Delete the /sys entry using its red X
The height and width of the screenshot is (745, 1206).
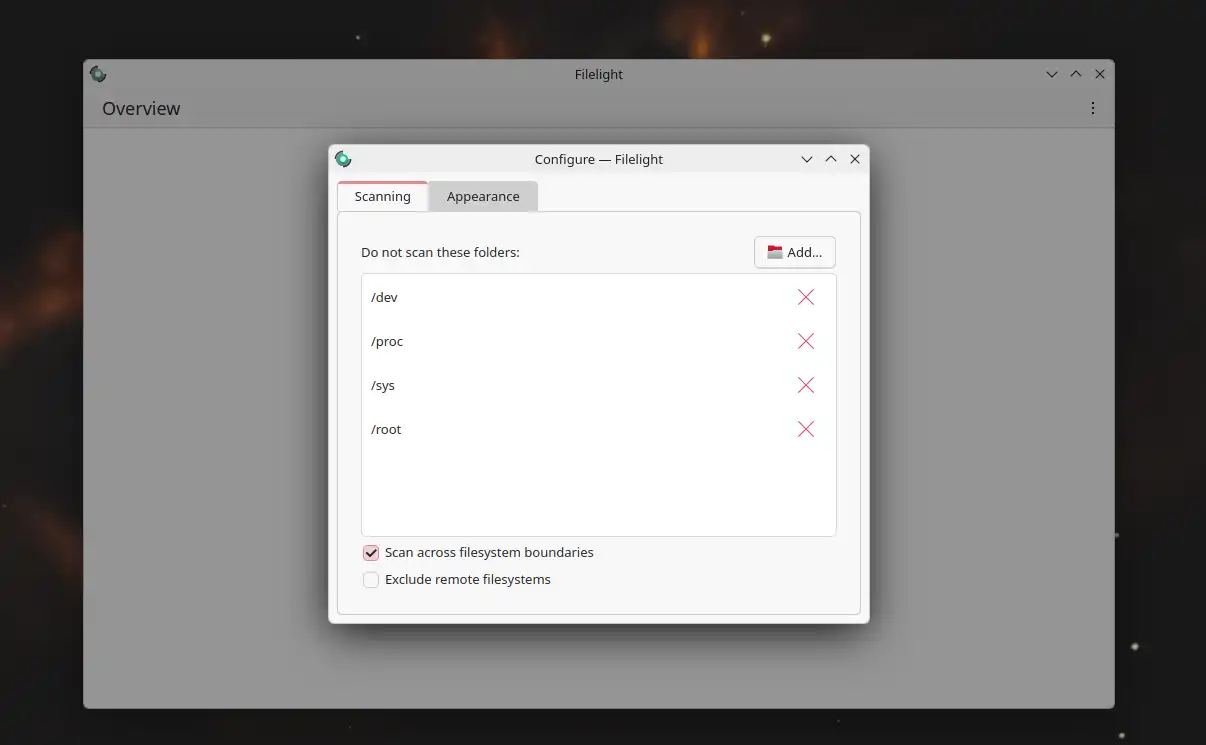coord(805,385)
